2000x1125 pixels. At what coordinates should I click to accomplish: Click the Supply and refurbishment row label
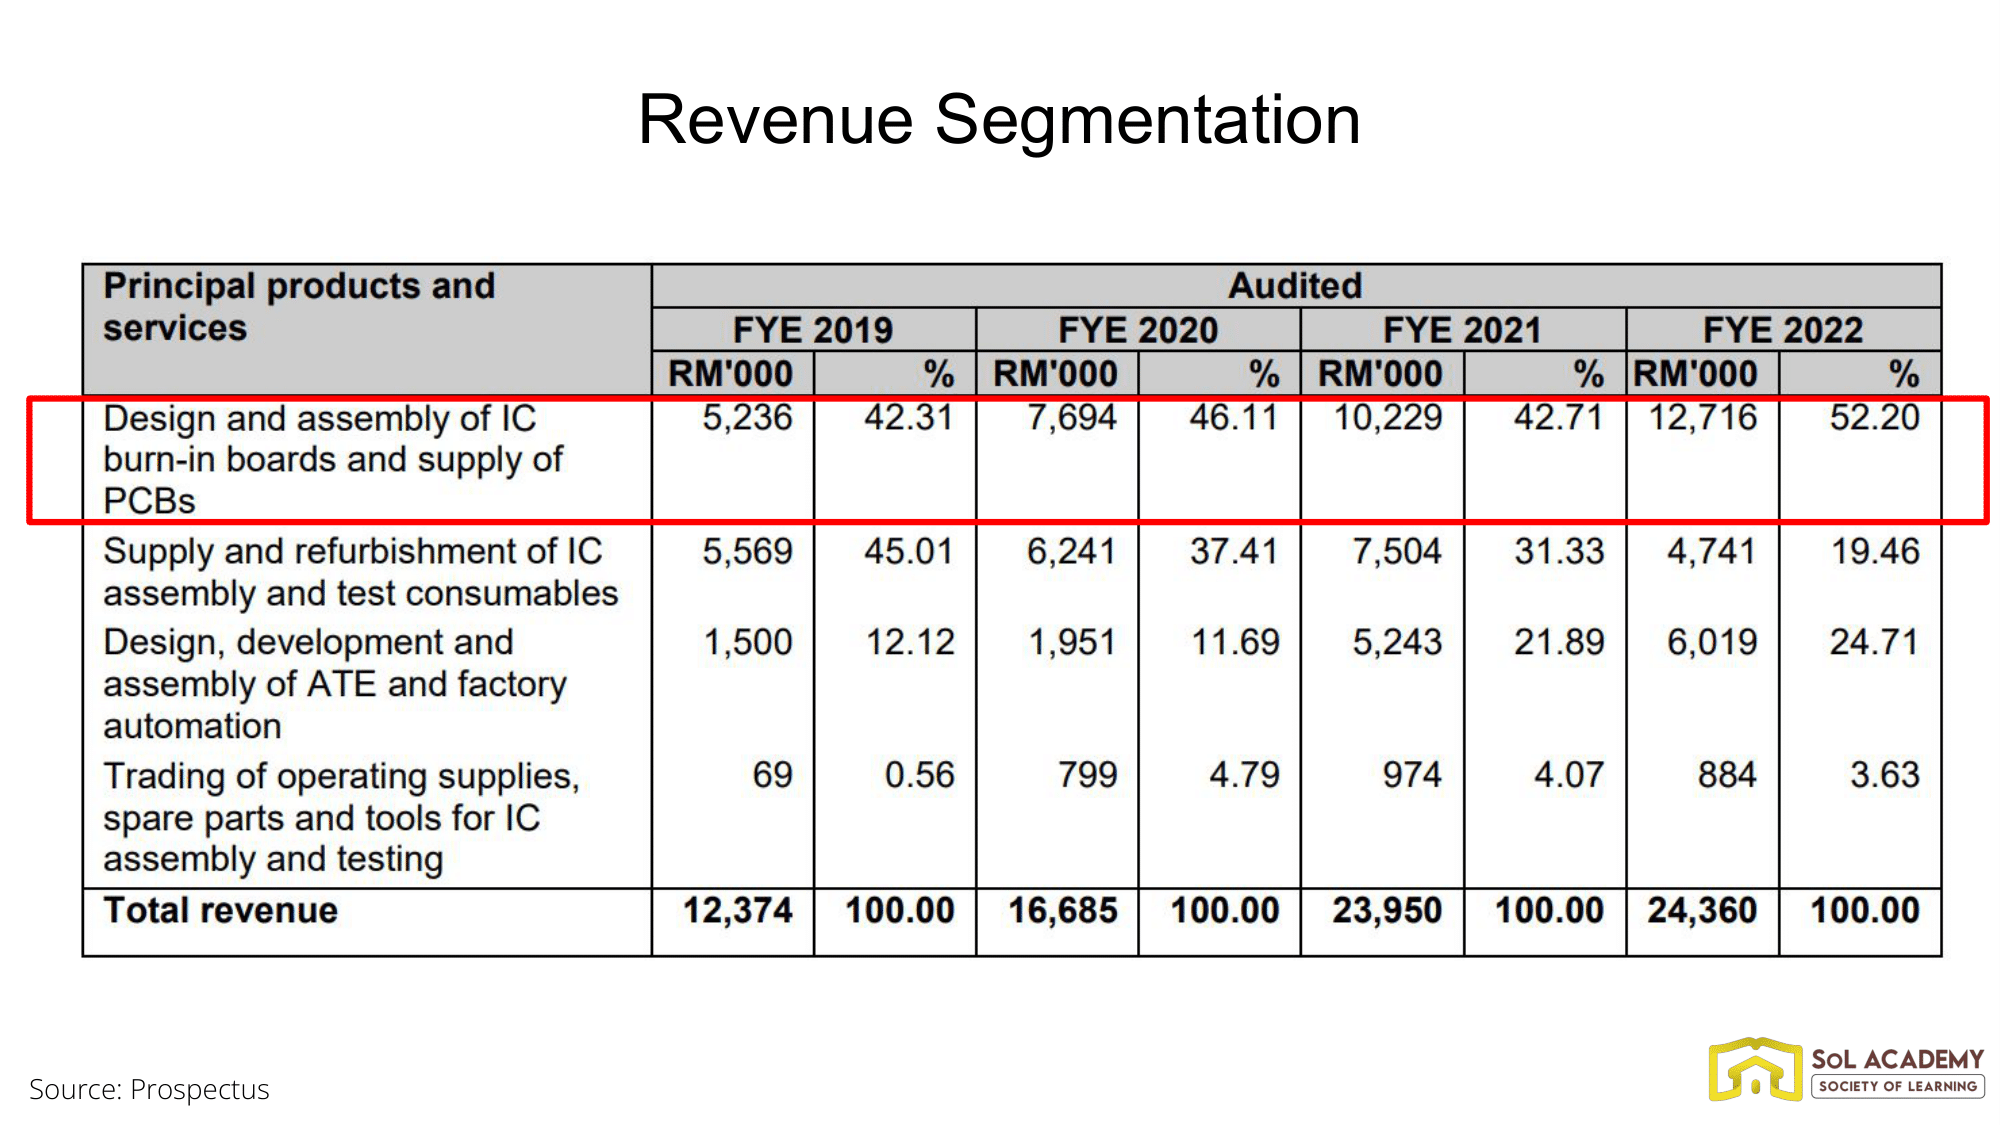click(x=360, y=572)
